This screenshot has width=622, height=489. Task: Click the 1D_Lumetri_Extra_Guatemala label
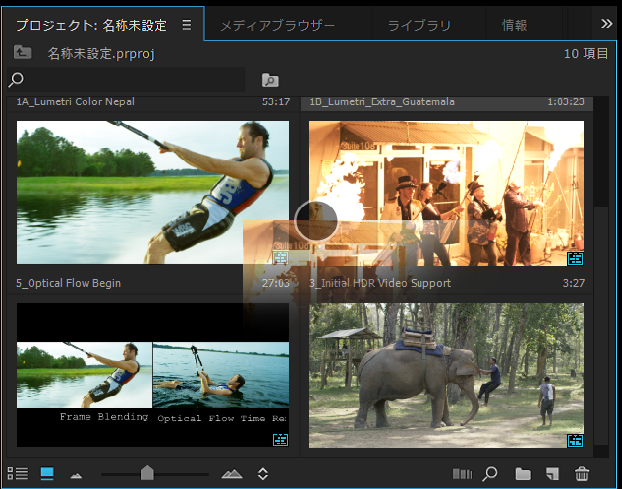pyautogui.click(x=382, y=102)
